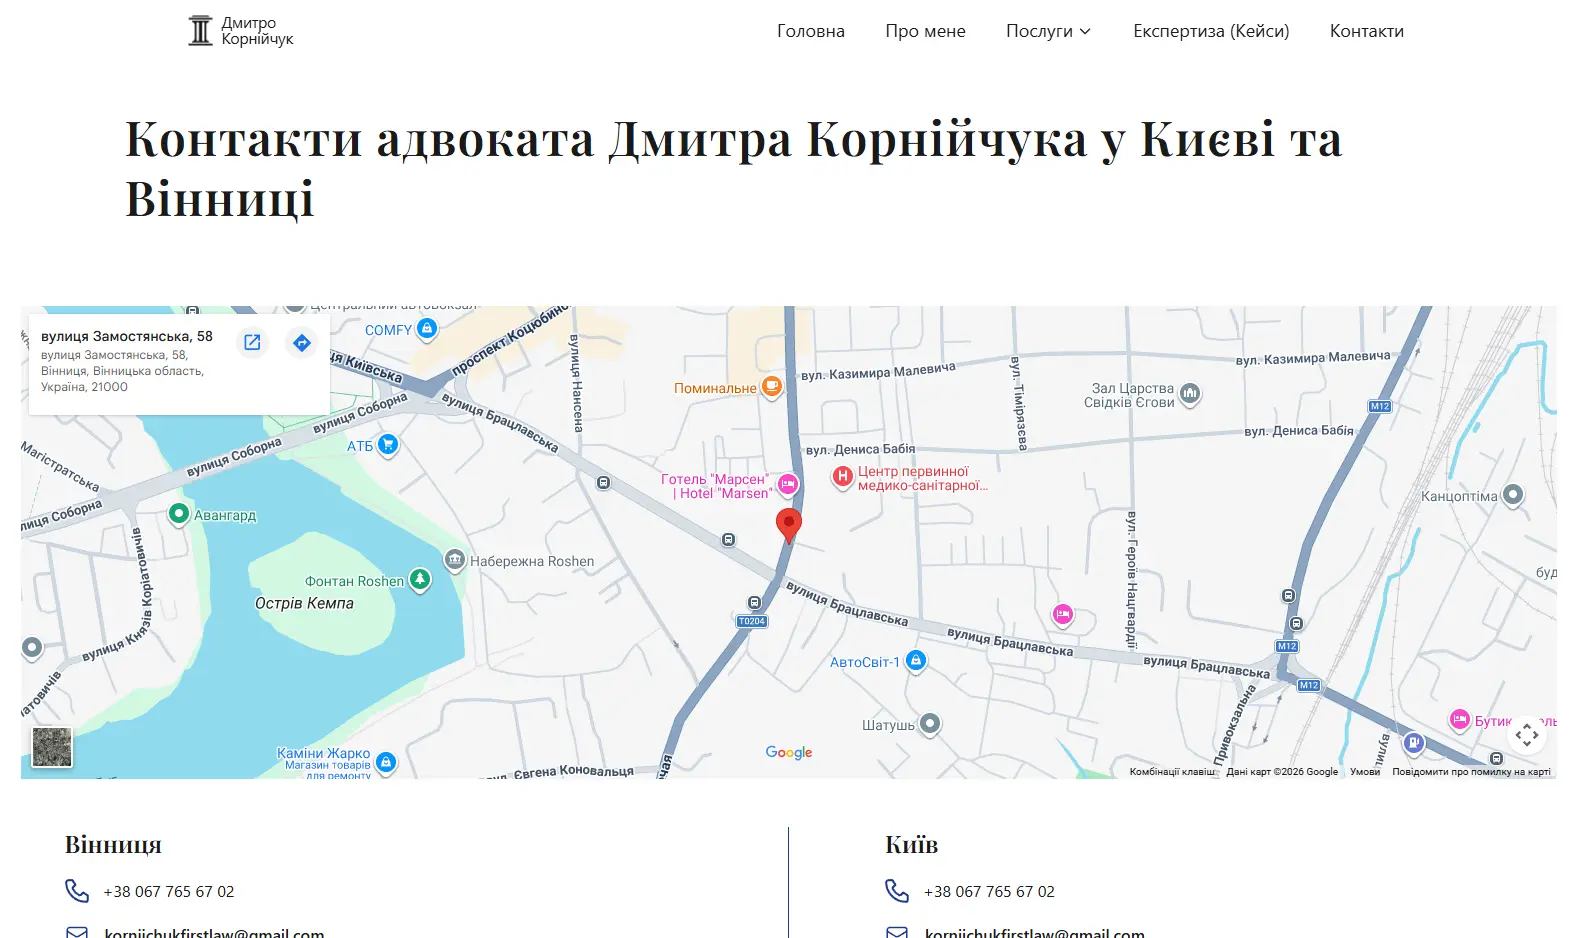Click the Фонтан Roshen park marker

click(420, 580)
